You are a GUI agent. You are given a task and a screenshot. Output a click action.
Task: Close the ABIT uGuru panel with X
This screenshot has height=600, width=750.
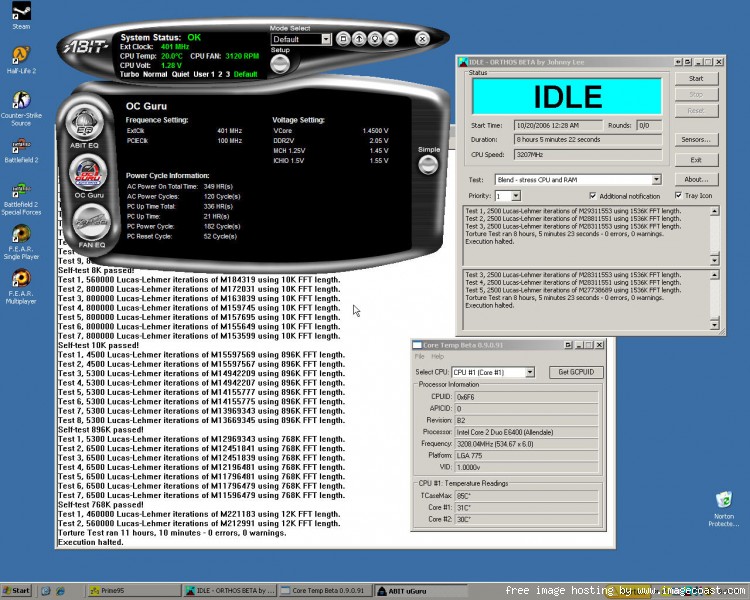pyautogui.click(x=422, y=39)
